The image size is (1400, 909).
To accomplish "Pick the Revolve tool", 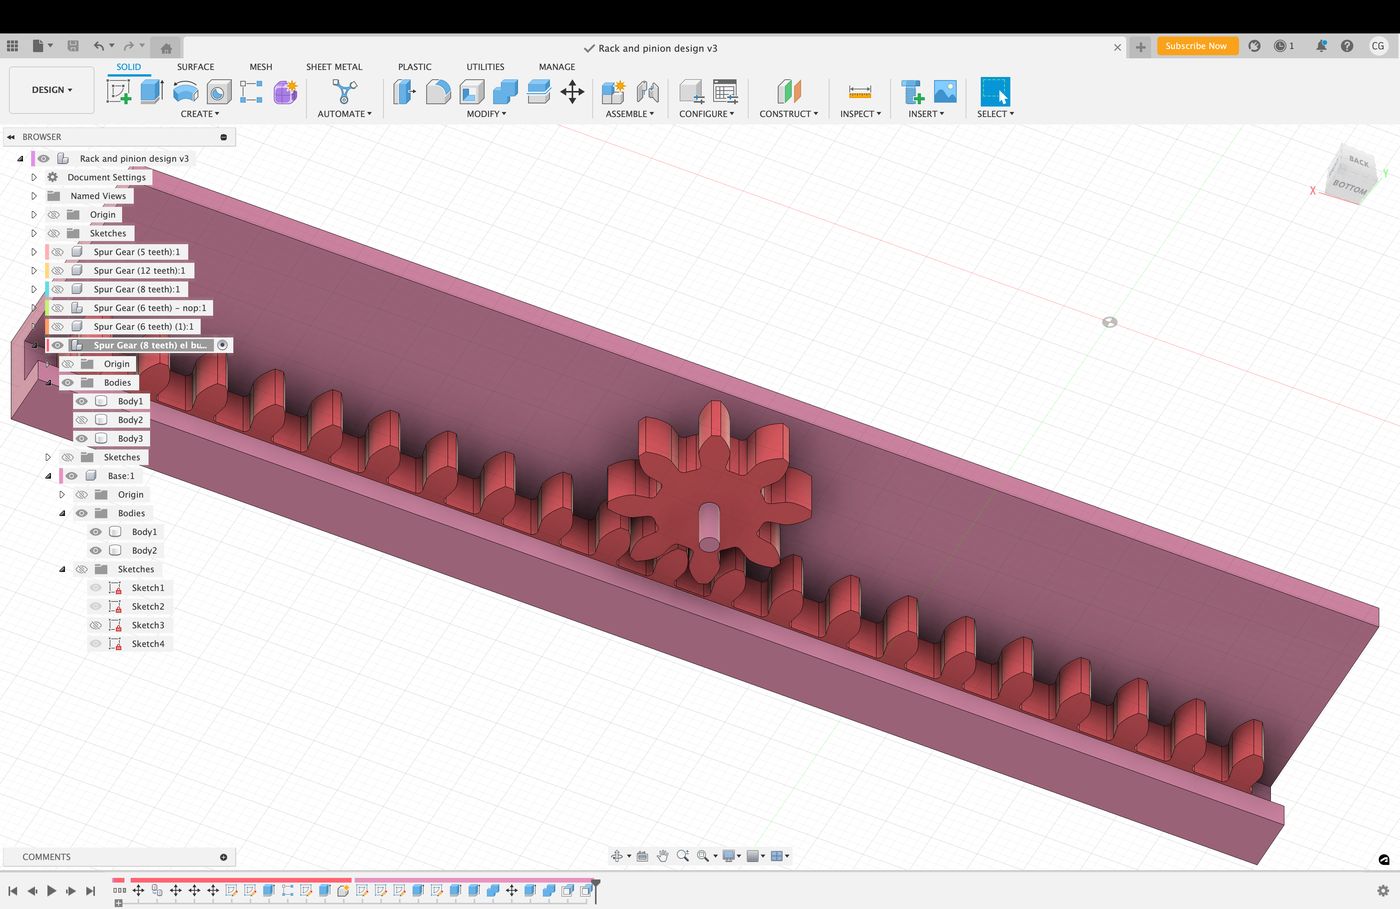I will pyautogui.click(x=185, y=92).
